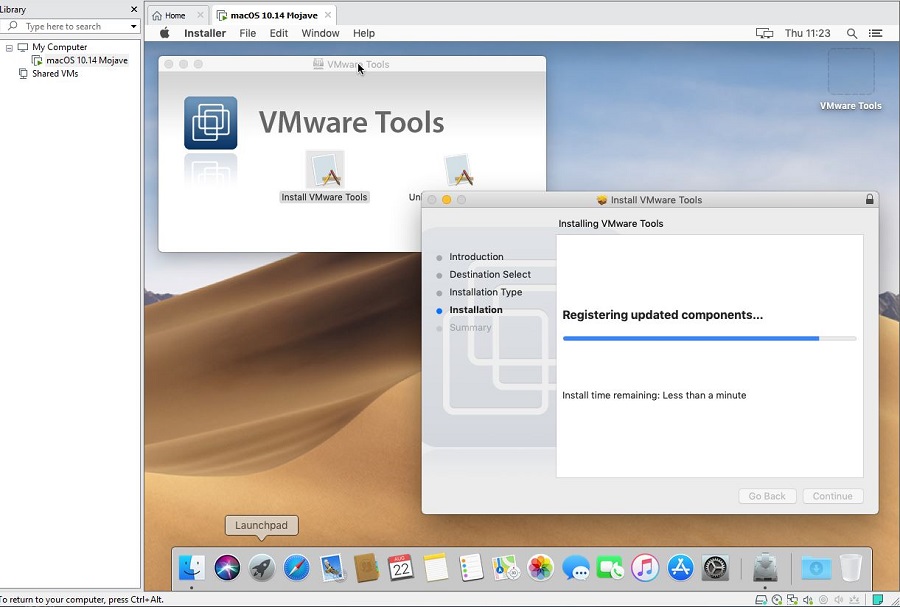Select the Install VMware Tools package icon
Image resolution: width=900 pixels, height=607 pixels.
[x=325, y=170]
